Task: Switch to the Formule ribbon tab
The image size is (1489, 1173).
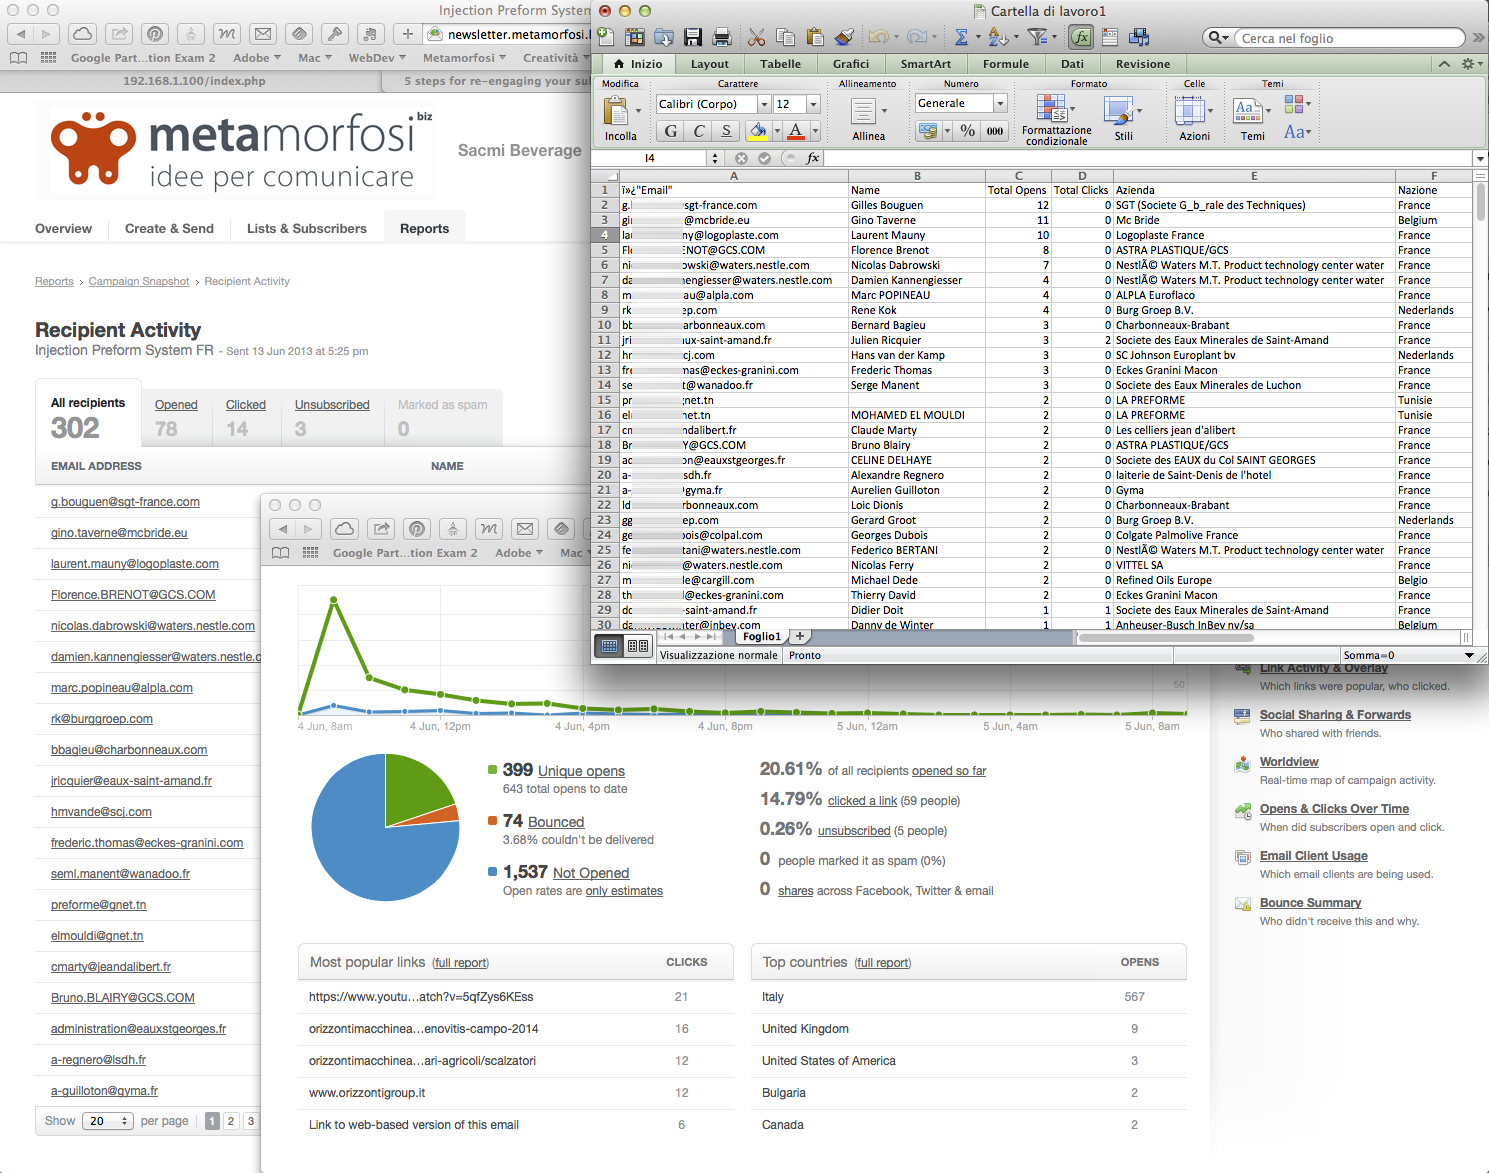Action: [1005, 64]
